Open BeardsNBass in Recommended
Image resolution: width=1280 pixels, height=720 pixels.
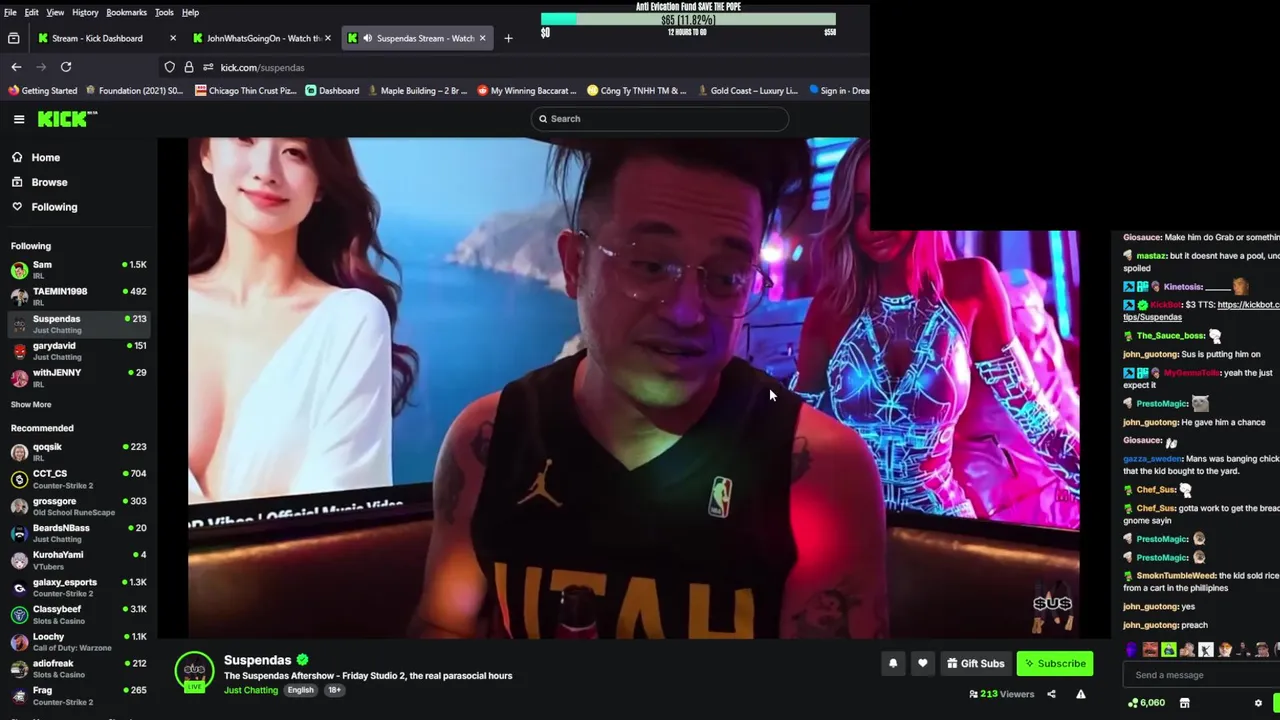tap(78, 533)
